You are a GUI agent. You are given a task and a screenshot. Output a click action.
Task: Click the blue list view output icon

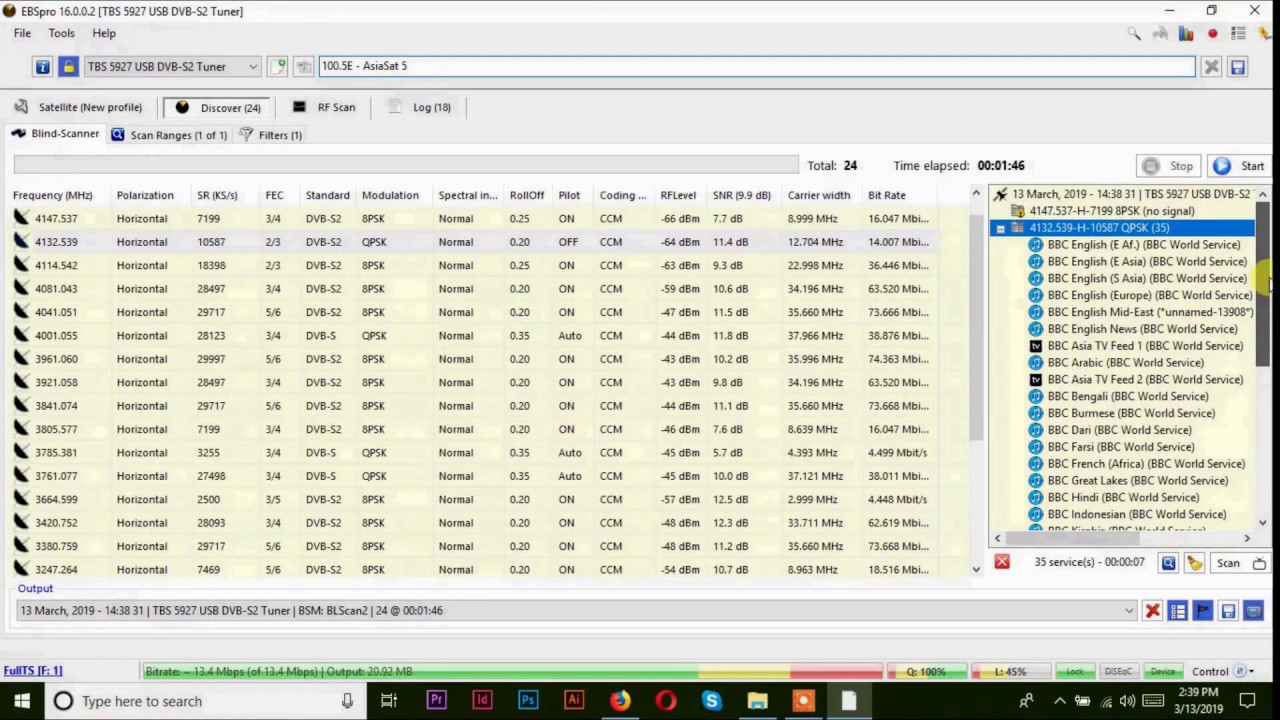[1178, 611]
